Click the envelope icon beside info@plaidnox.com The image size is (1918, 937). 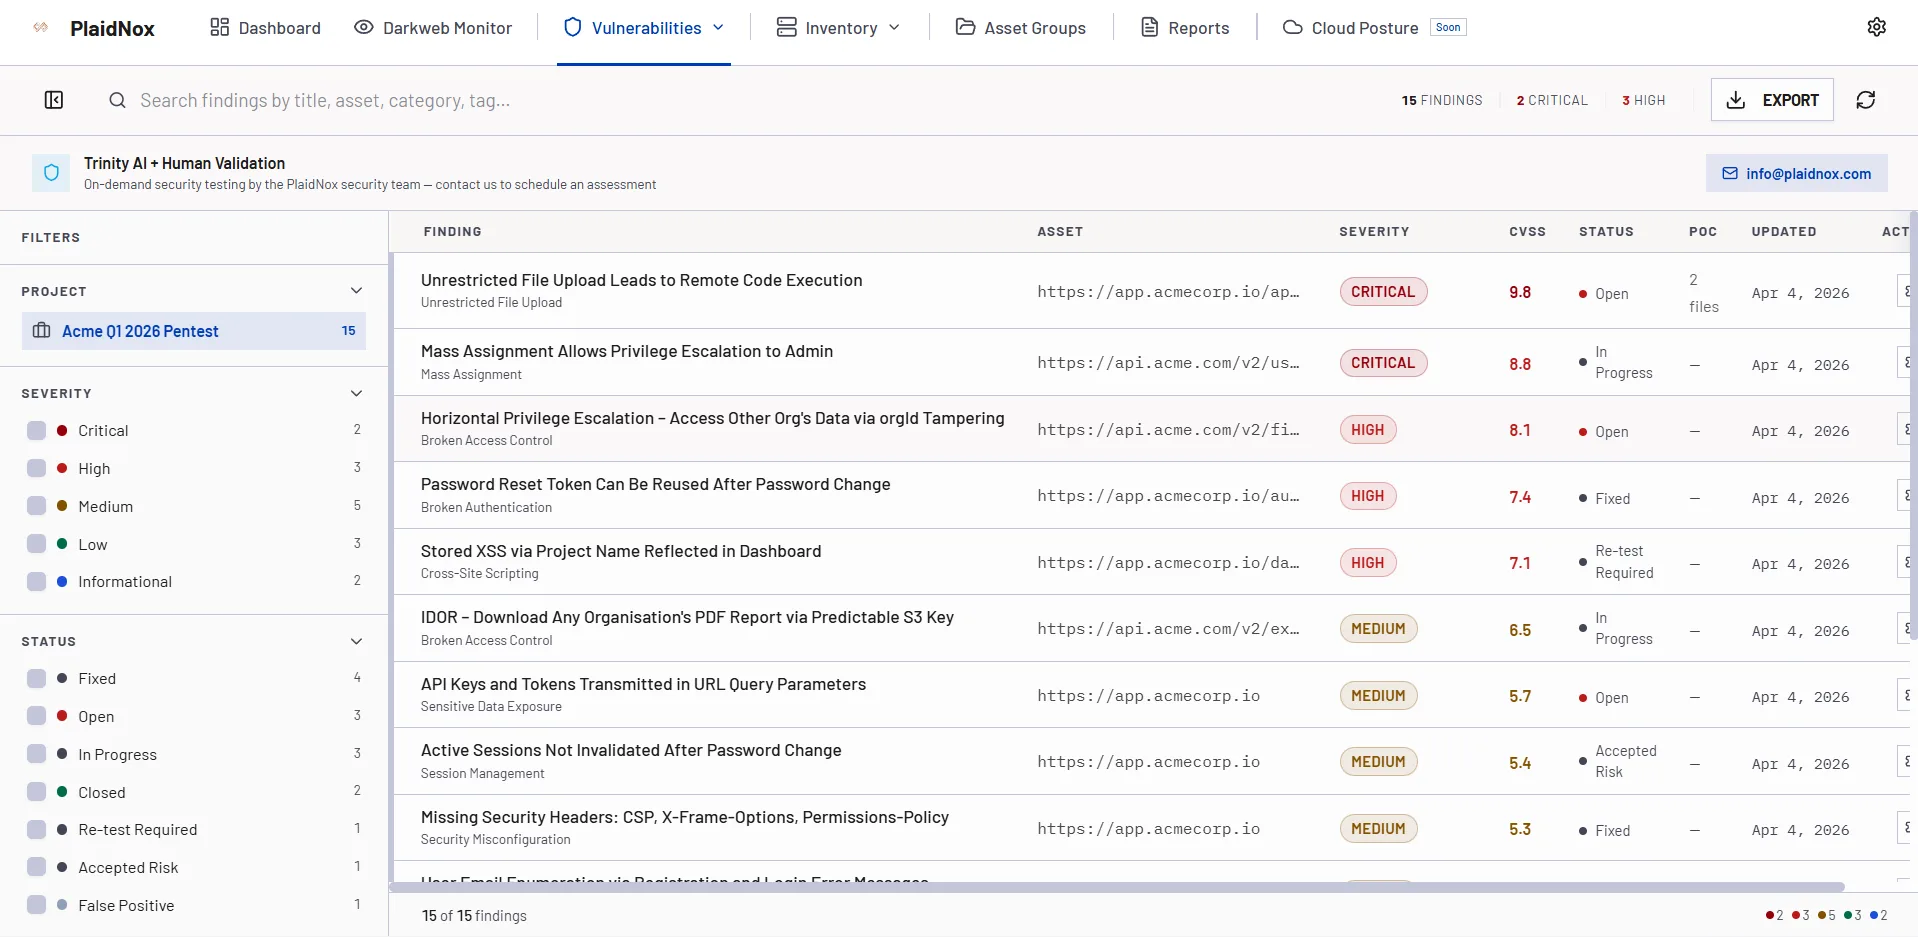coord(1731,173)
